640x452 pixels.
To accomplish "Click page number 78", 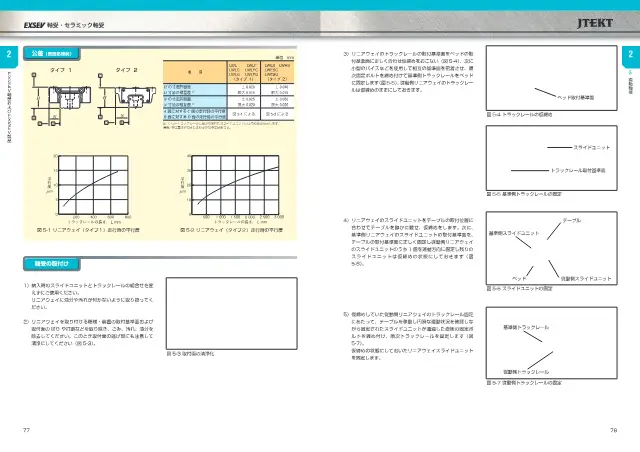I will tap(613, 430).
